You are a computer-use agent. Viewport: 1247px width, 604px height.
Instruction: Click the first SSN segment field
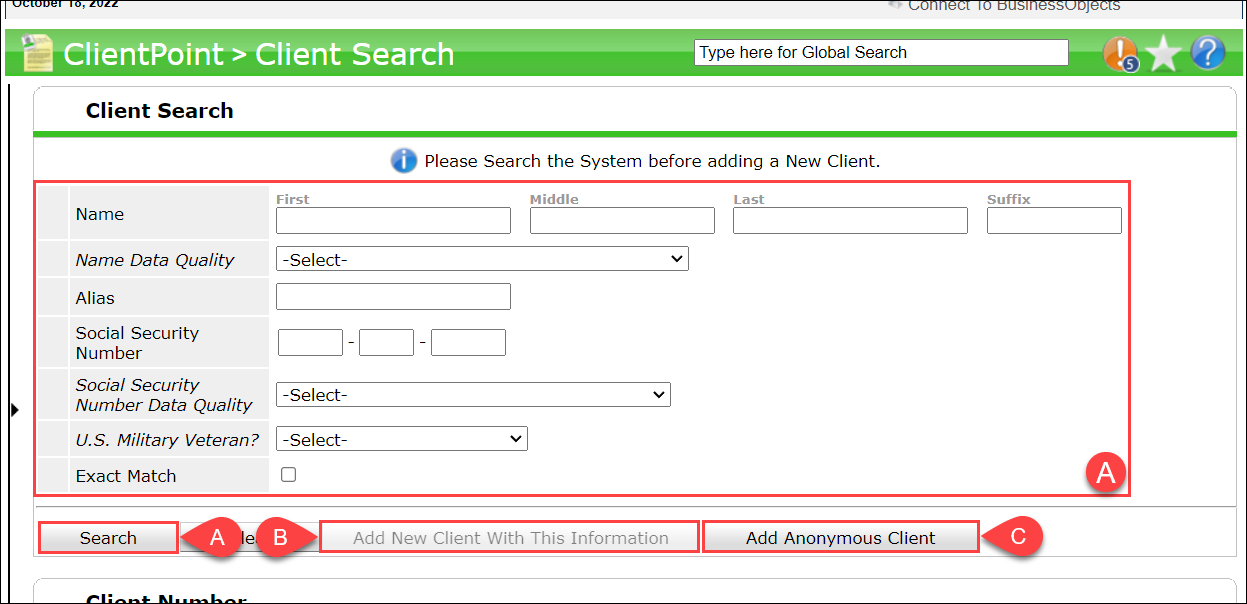[310, 343]
